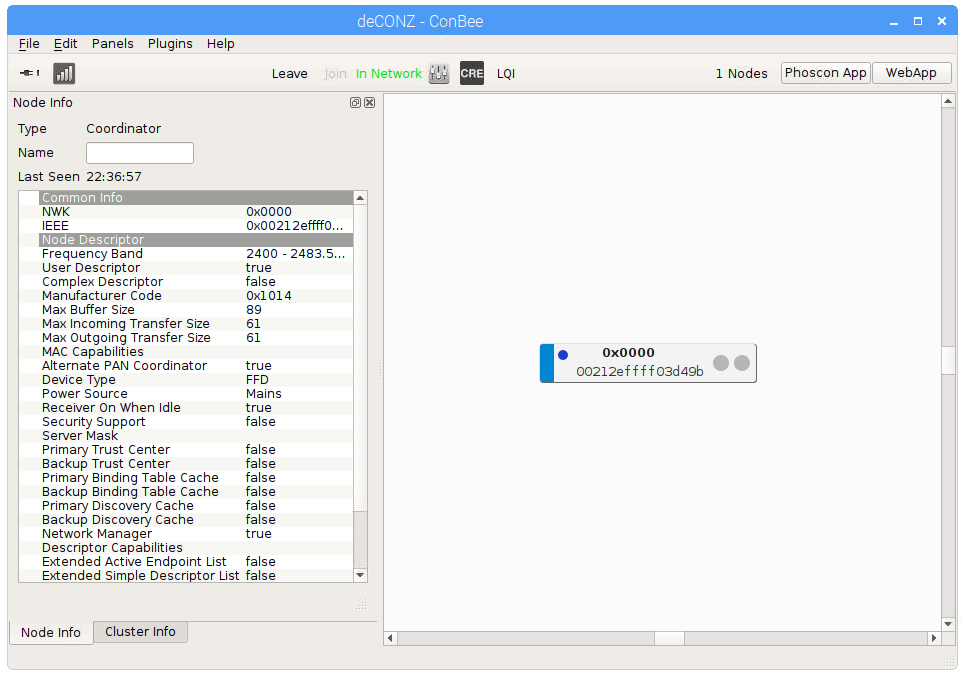Open the network settings sliders icon

(x=438, y=73)
